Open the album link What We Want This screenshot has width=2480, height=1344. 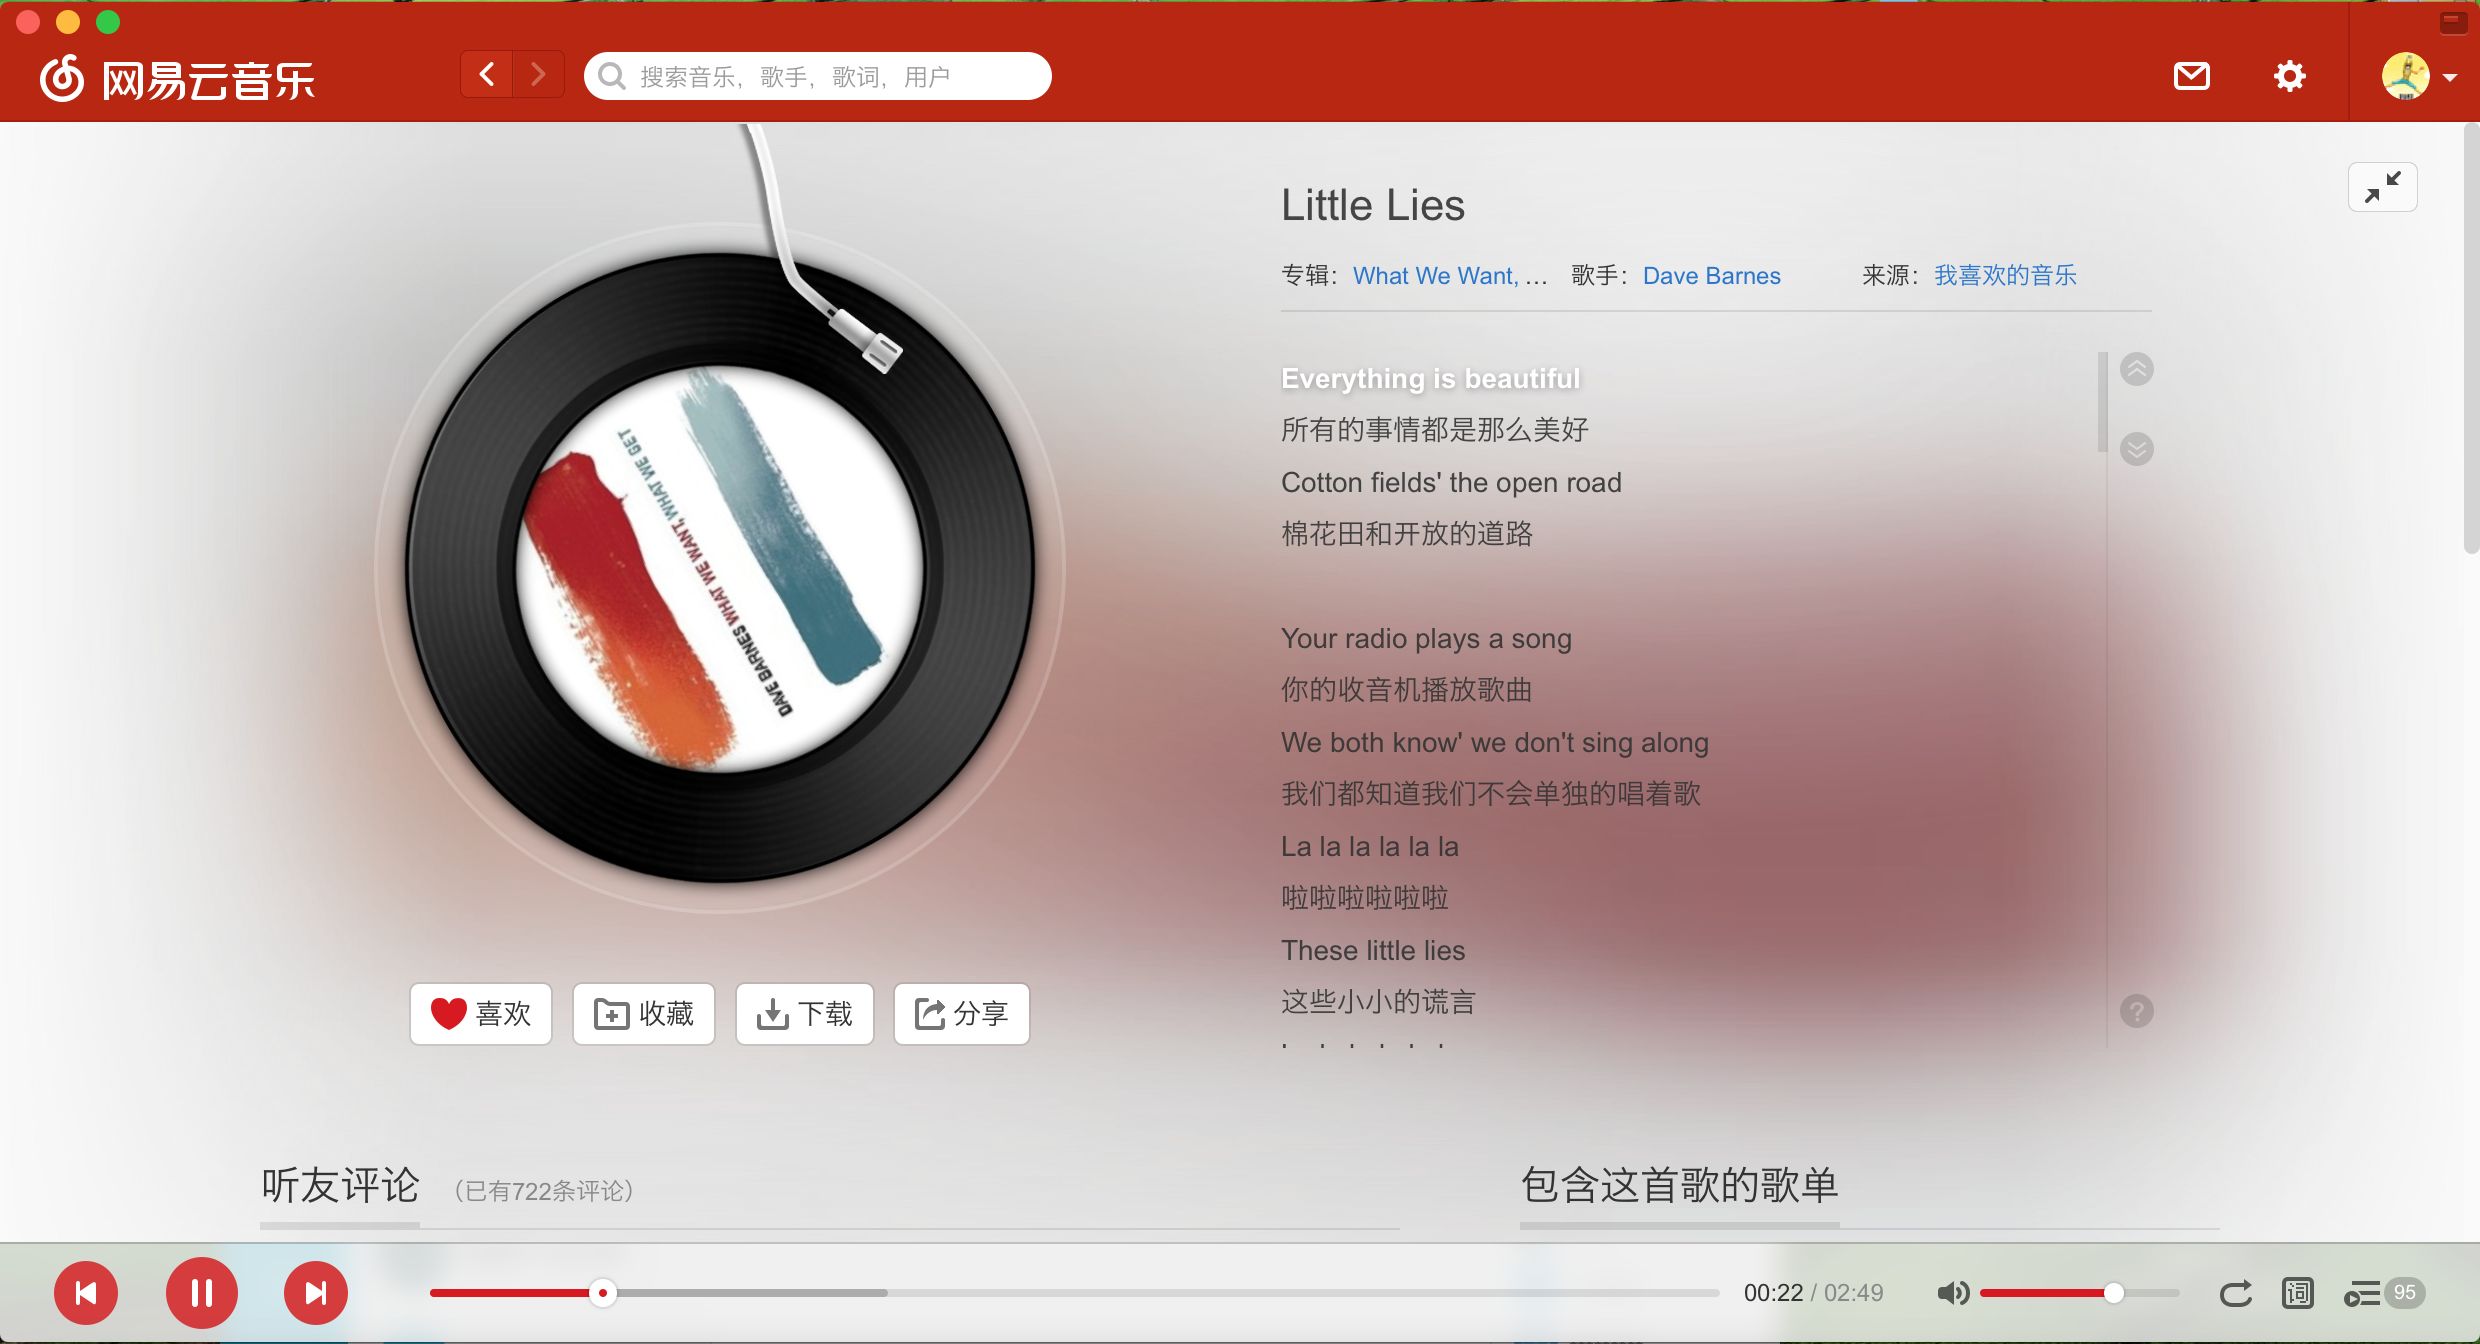(x=1449, y=276)
